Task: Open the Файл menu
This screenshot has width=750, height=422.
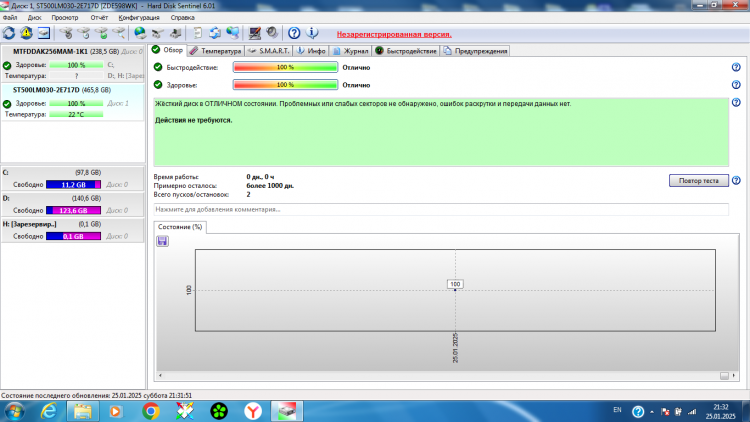Action: (10, 18)
